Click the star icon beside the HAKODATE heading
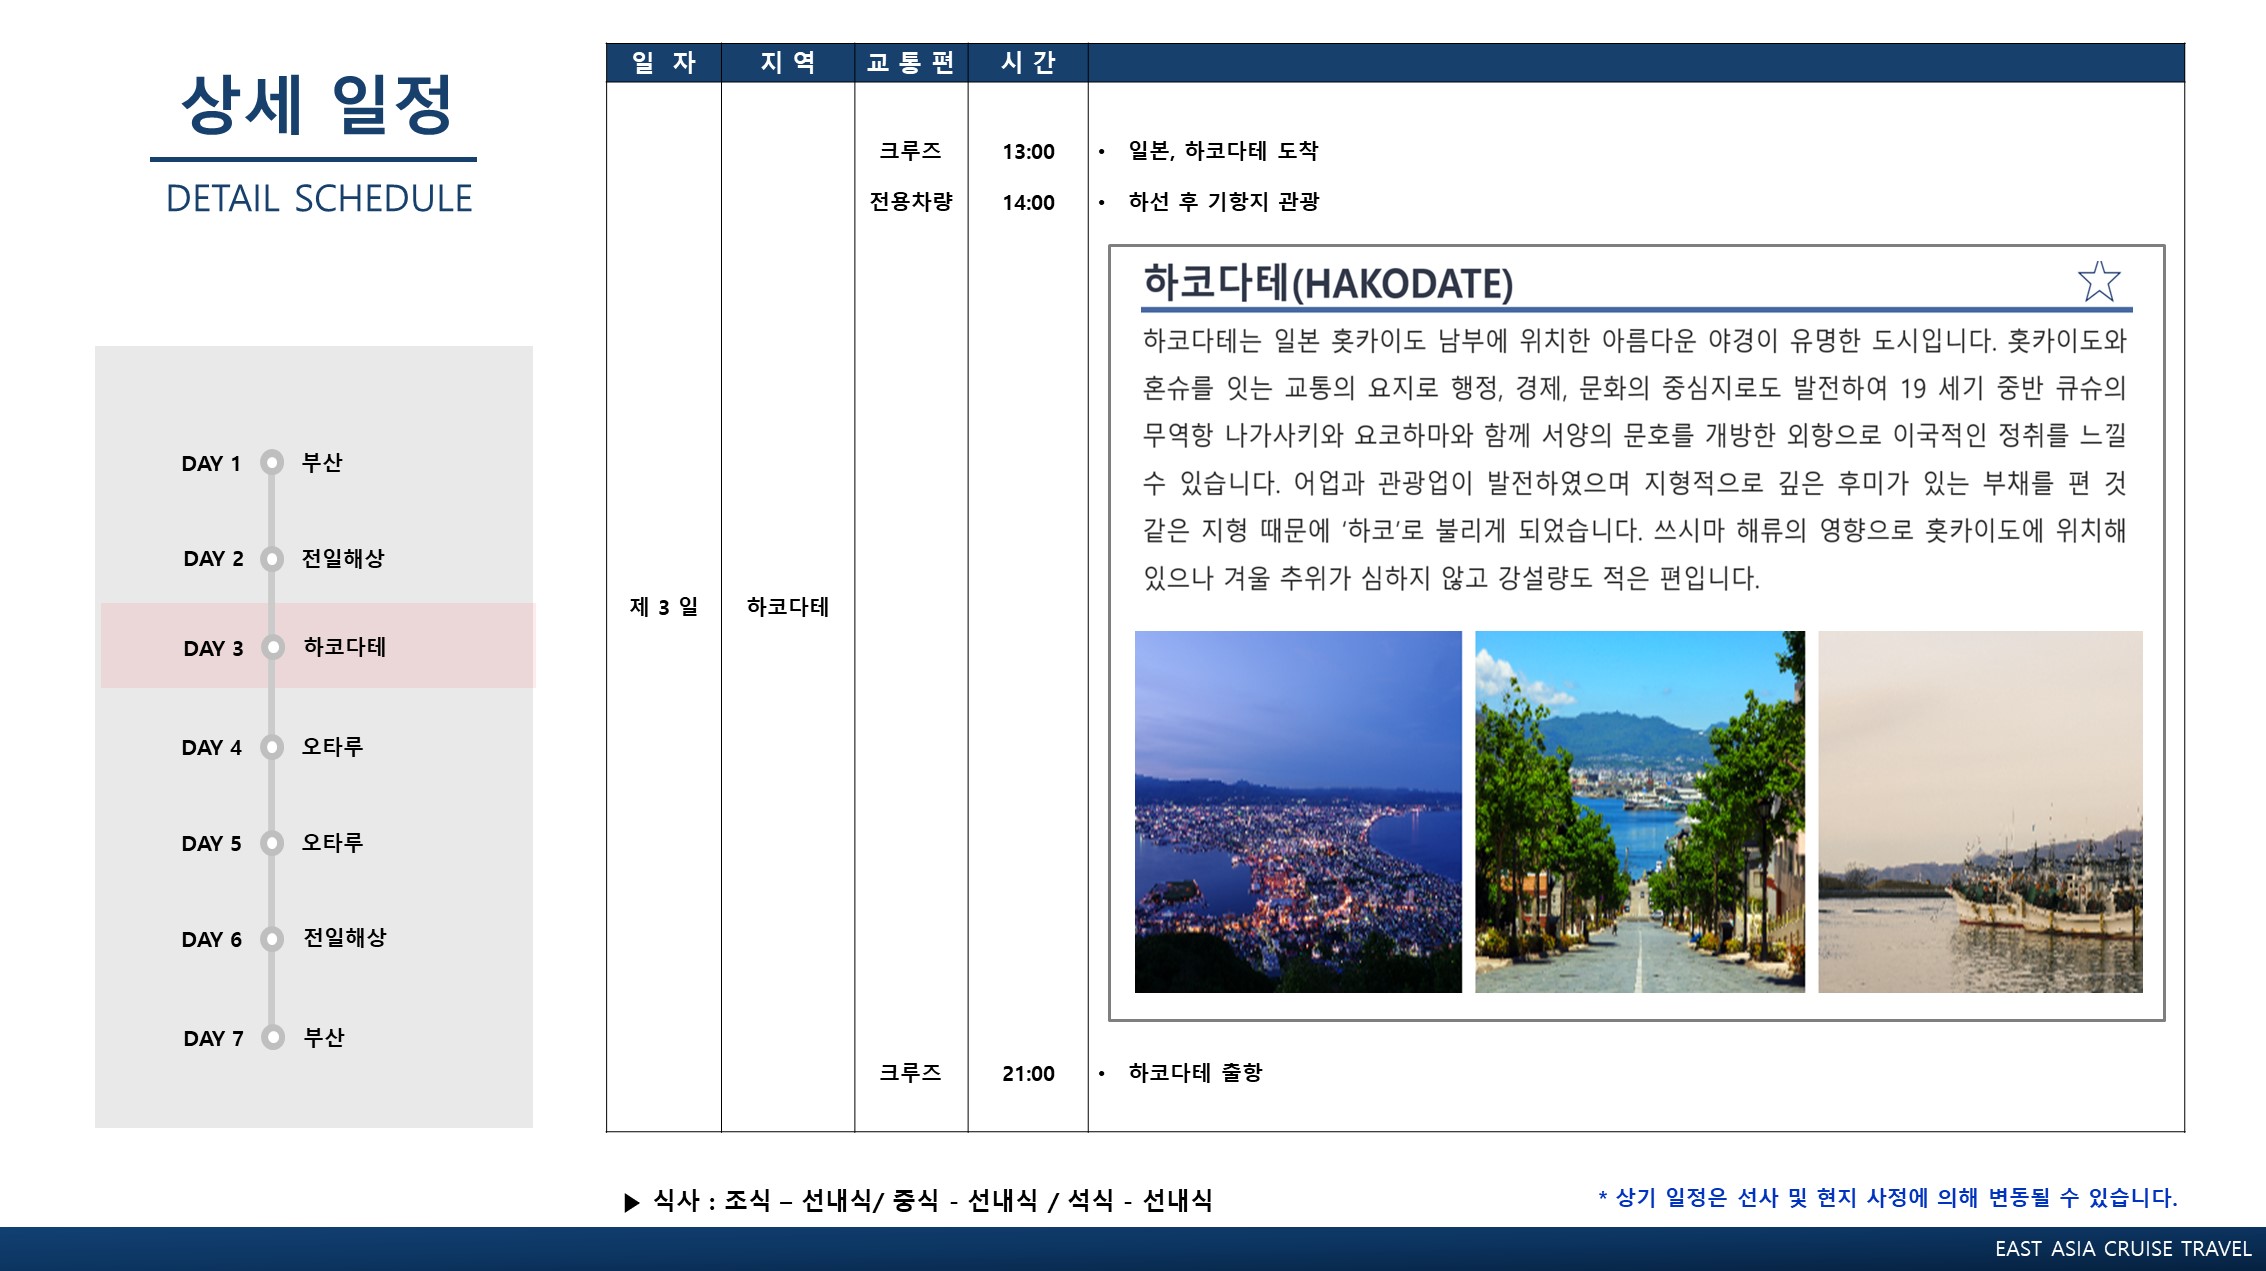The width and height of the screenshot is (2266, 1271). [2098, 281]
